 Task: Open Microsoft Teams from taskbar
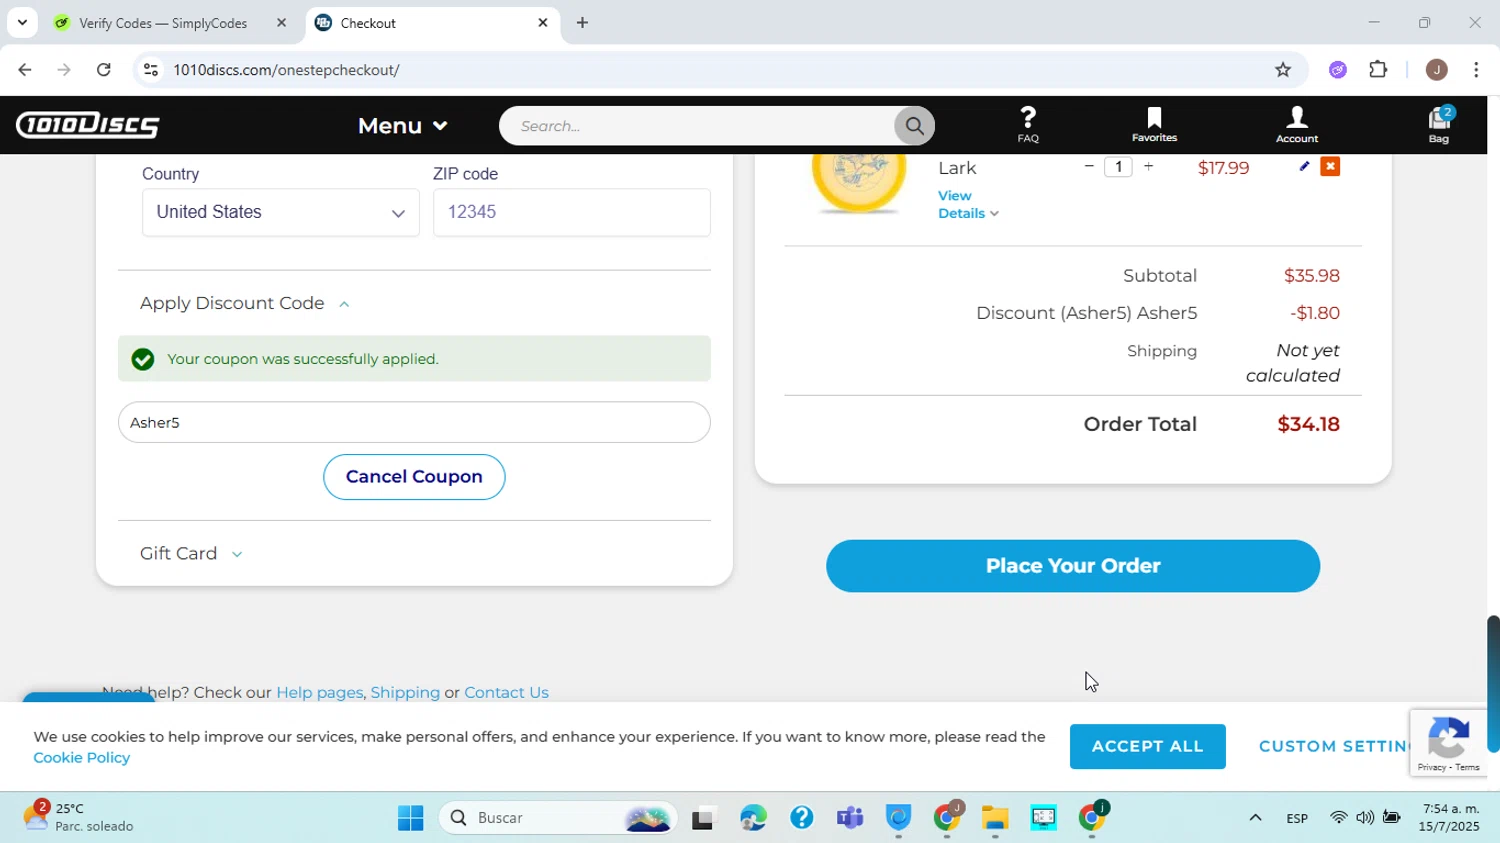(x=850, y=818)
